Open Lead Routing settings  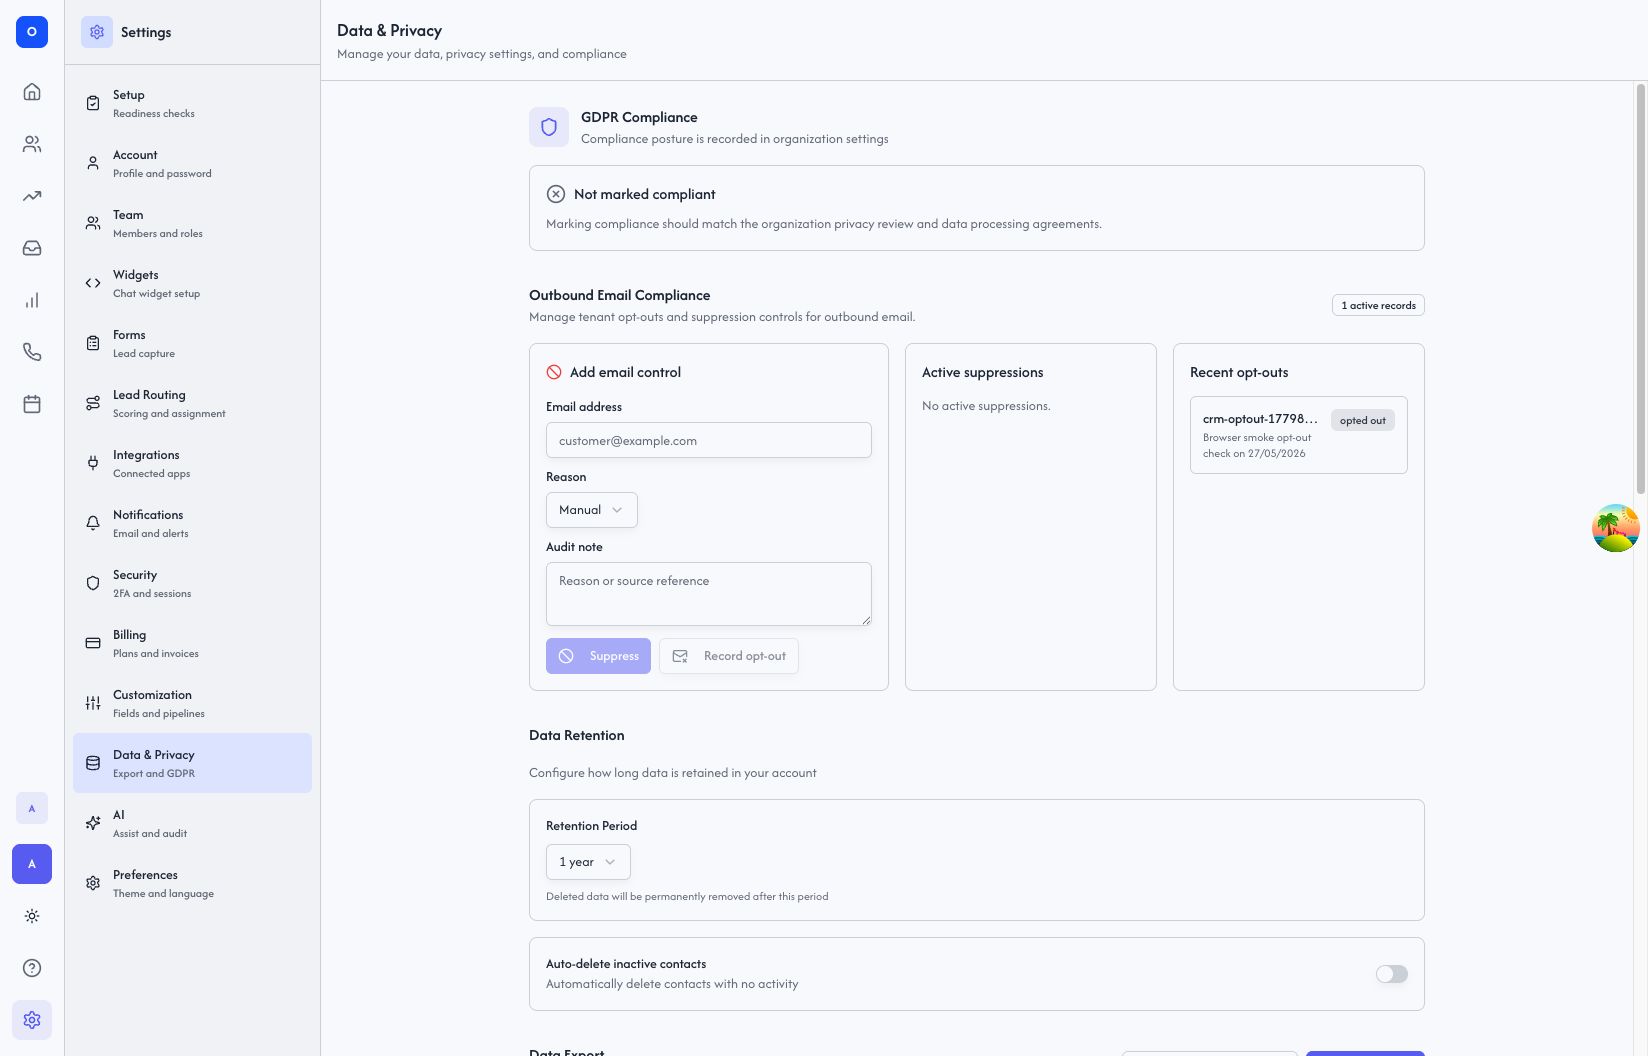192,403
